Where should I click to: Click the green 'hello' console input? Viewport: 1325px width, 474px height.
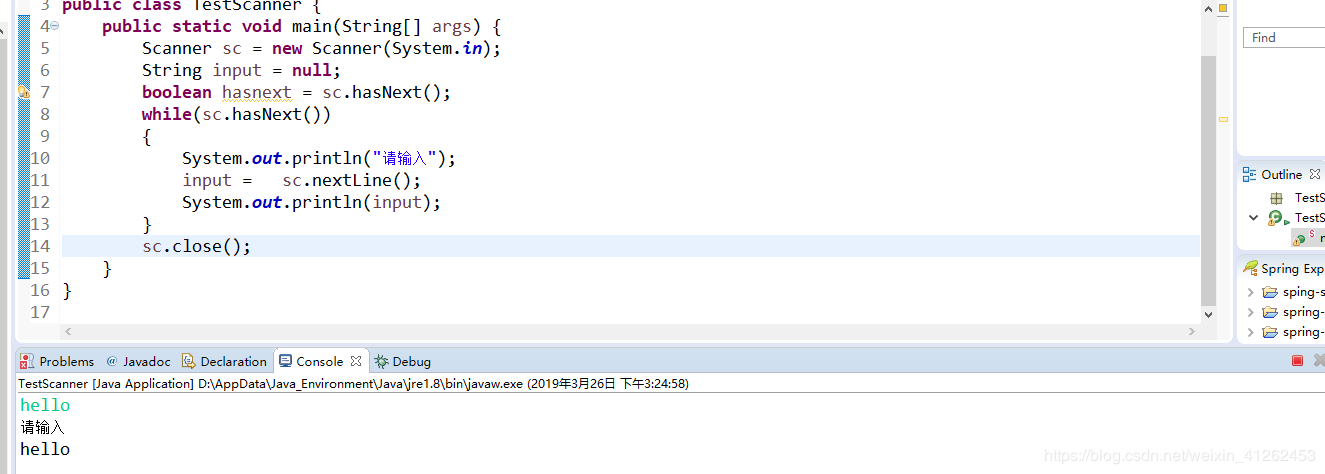pyautogui.click(x=45, y=405)
